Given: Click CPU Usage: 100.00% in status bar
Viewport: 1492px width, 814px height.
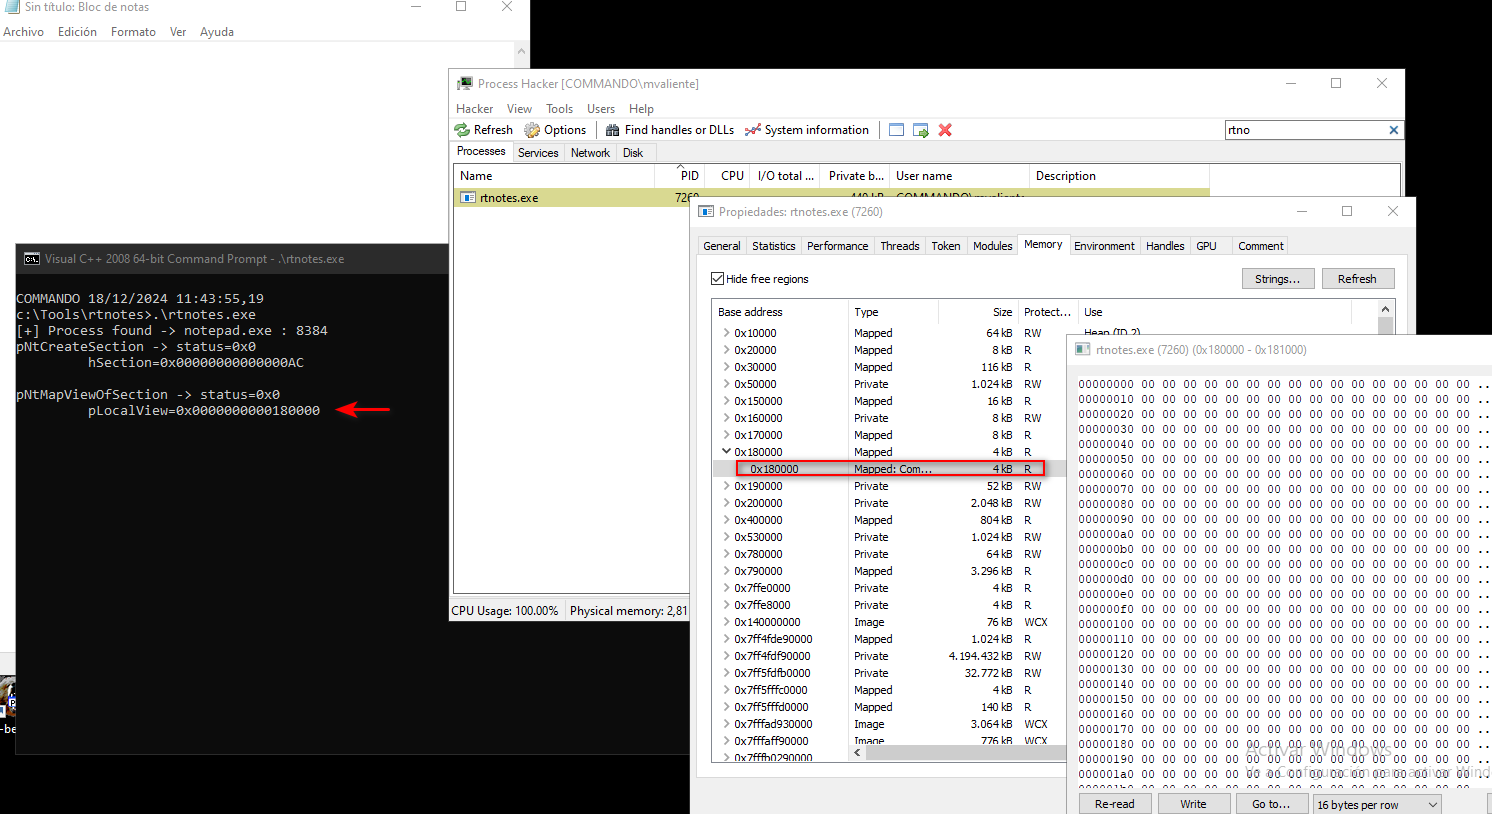Looking at the screenshot, I should pyautogui.click(x=505, y=611).
